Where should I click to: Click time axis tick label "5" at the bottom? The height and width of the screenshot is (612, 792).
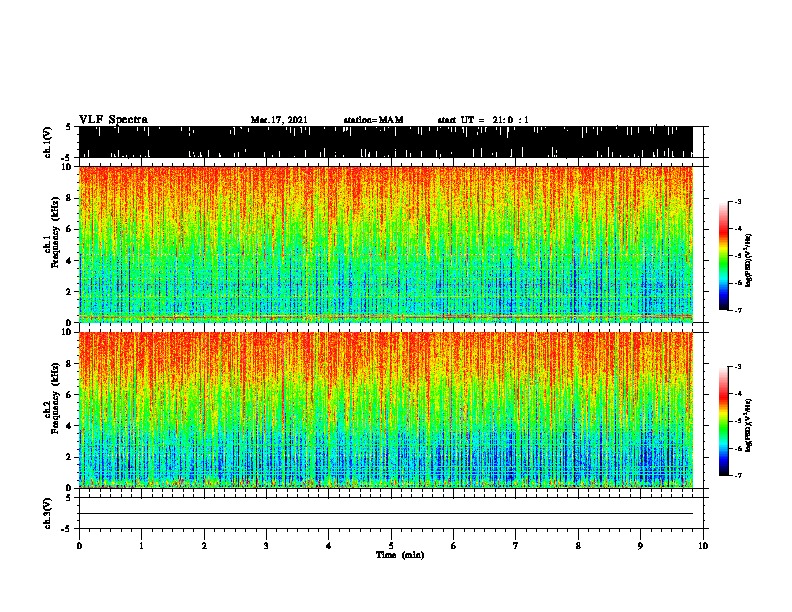[391, 545]
